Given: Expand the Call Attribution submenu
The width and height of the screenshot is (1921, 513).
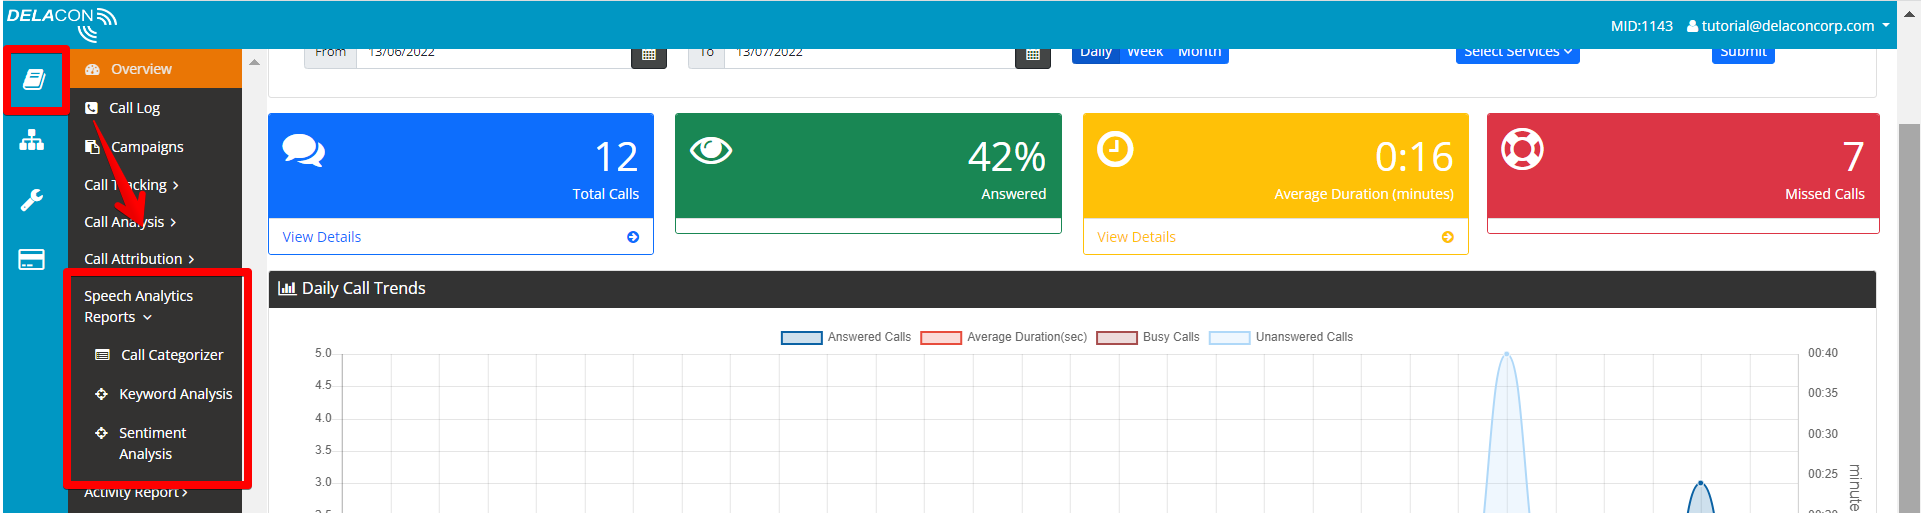Looking at the screenshot, I should [139, 259].
